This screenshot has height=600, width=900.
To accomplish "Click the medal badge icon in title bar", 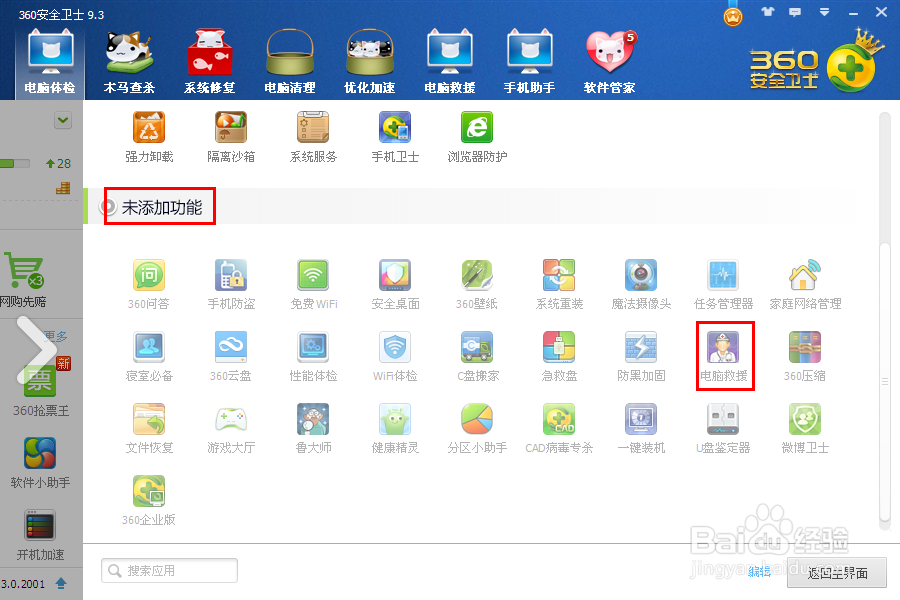I will point(733,16).
